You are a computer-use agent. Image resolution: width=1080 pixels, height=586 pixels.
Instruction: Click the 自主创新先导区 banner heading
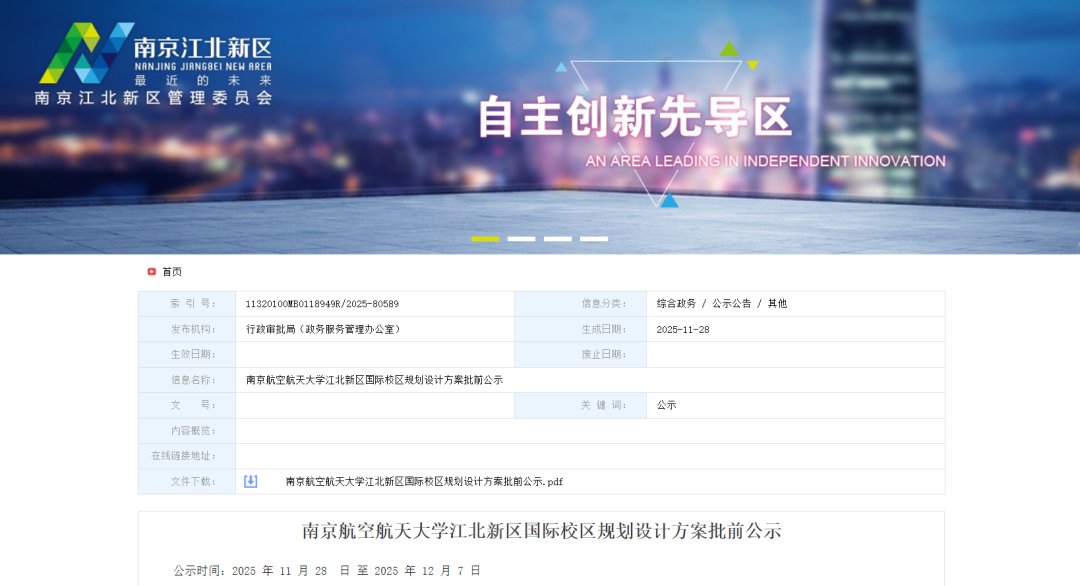point(634,117)
